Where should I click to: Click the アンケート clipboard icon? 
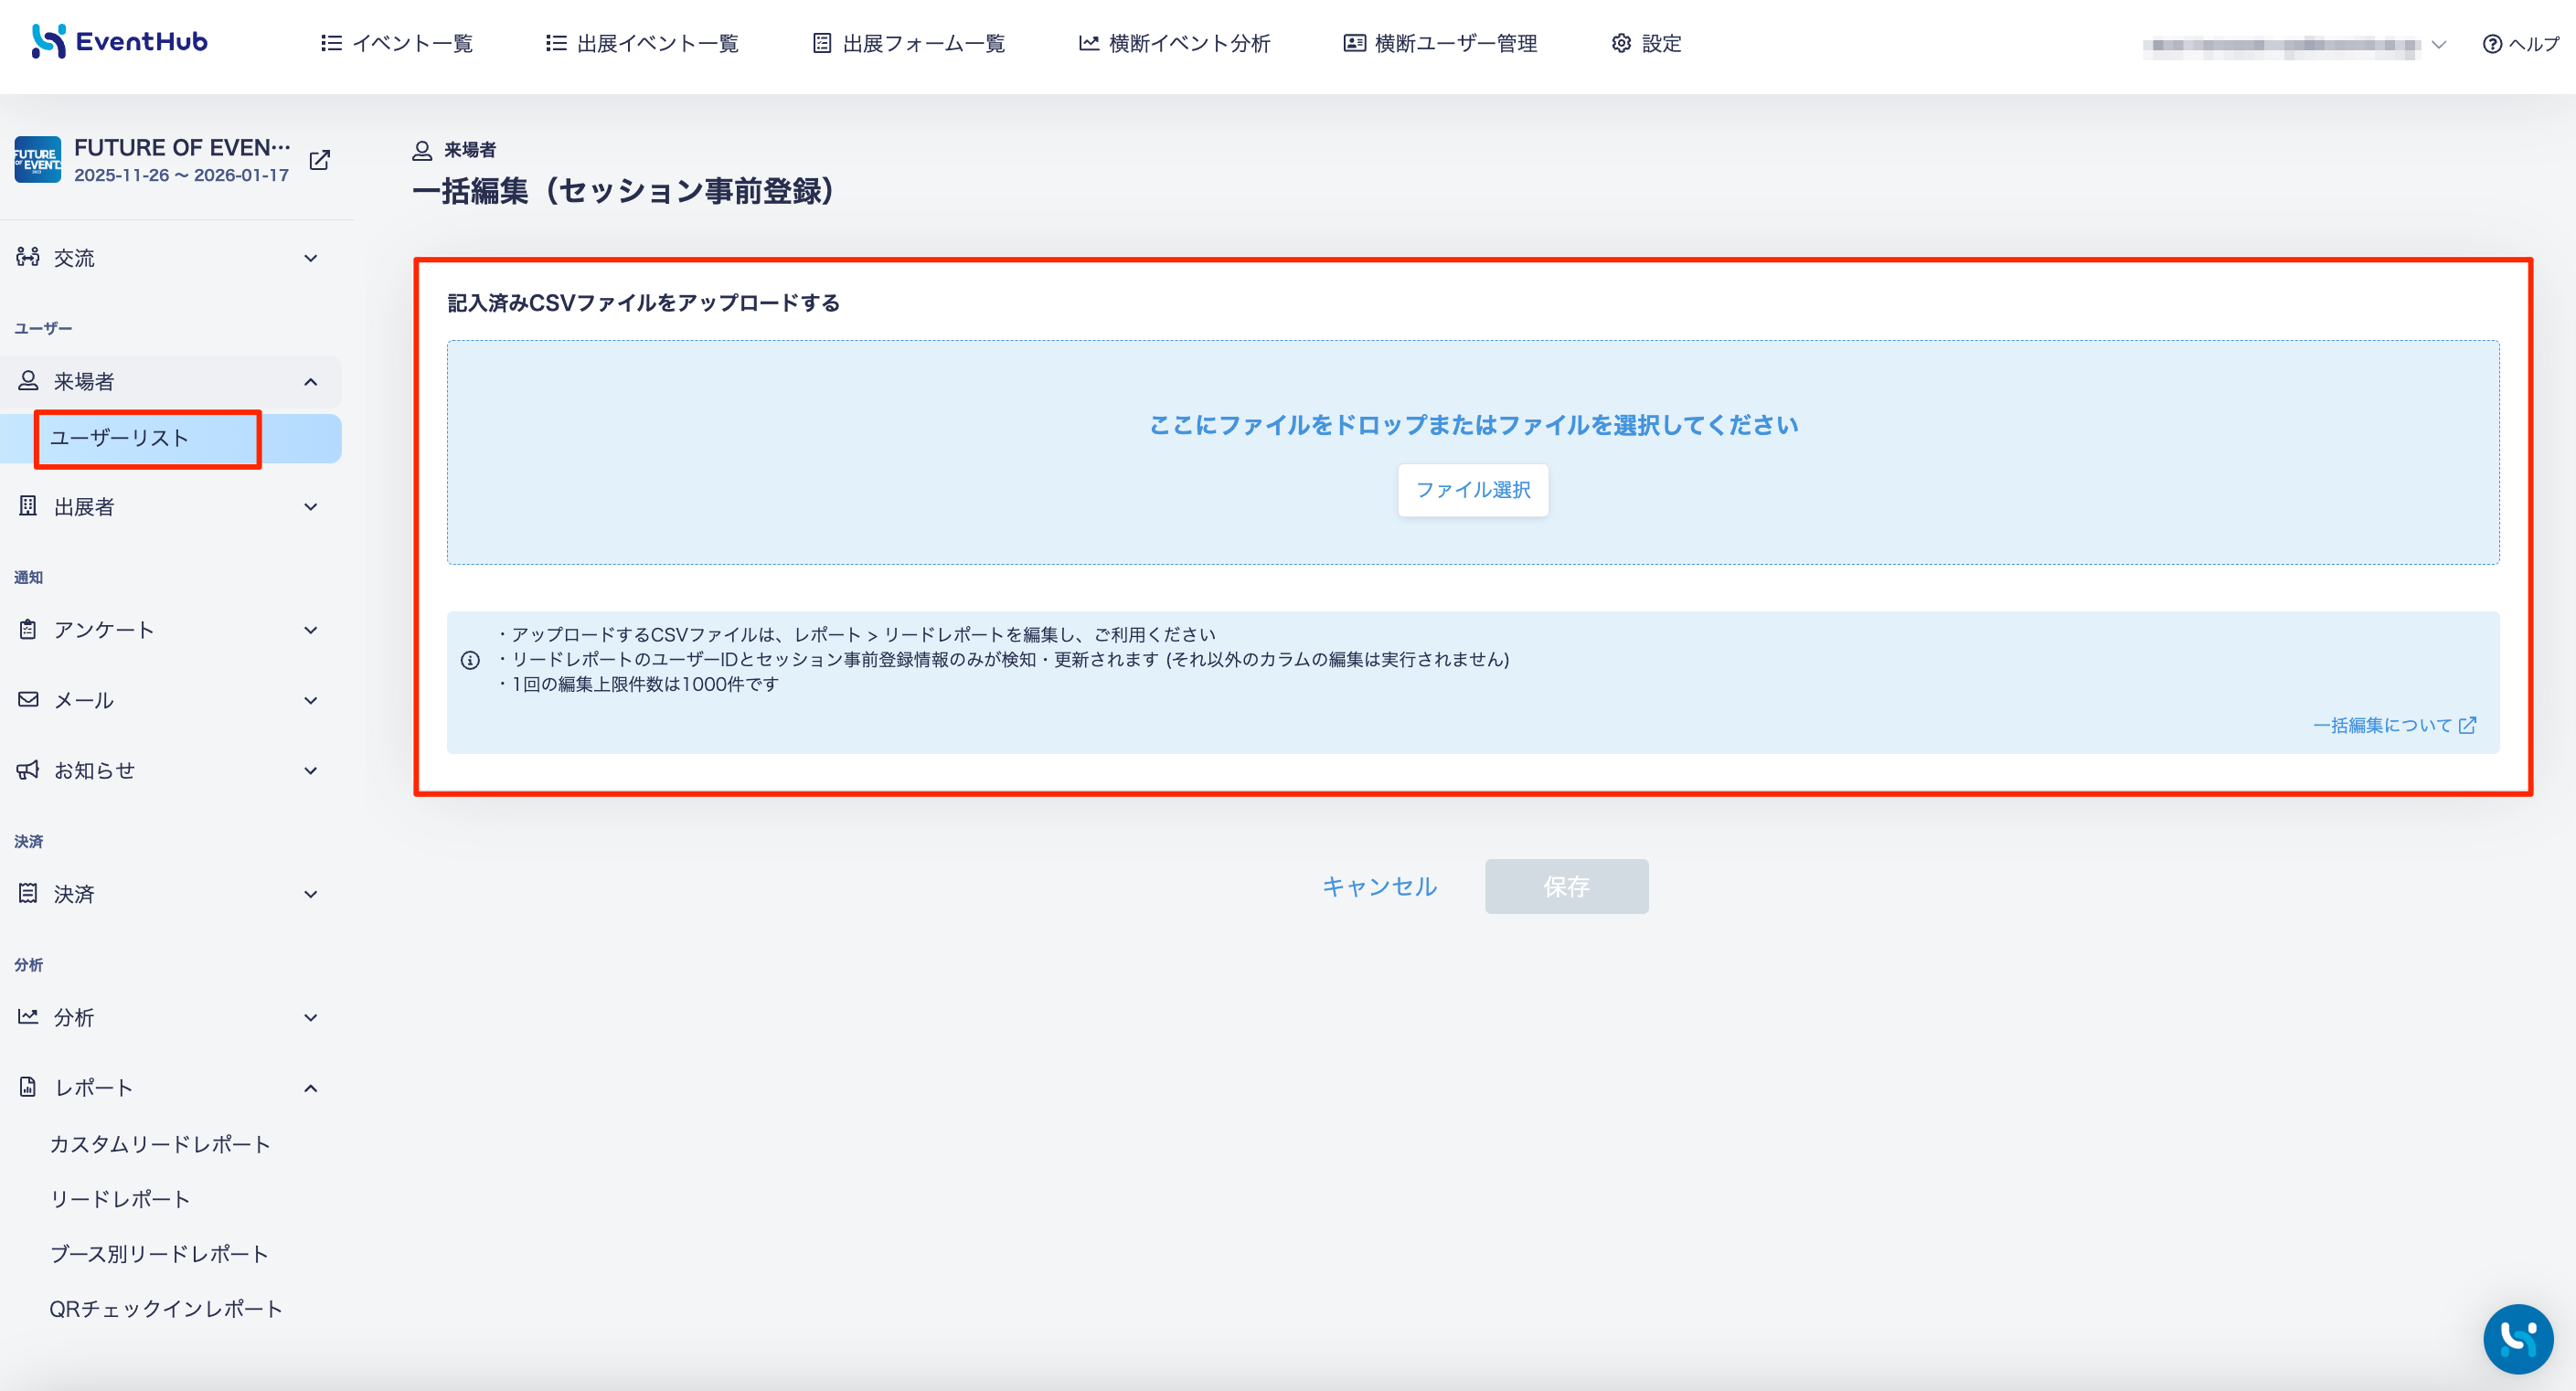[x=28, y=629]
